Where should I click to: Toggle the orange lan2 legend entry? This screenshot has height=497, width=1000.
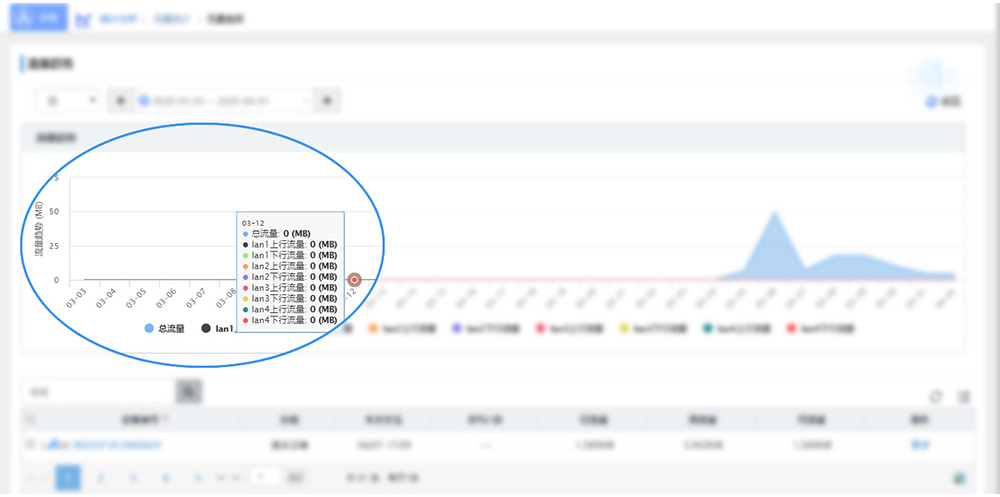tap(400, 328)
